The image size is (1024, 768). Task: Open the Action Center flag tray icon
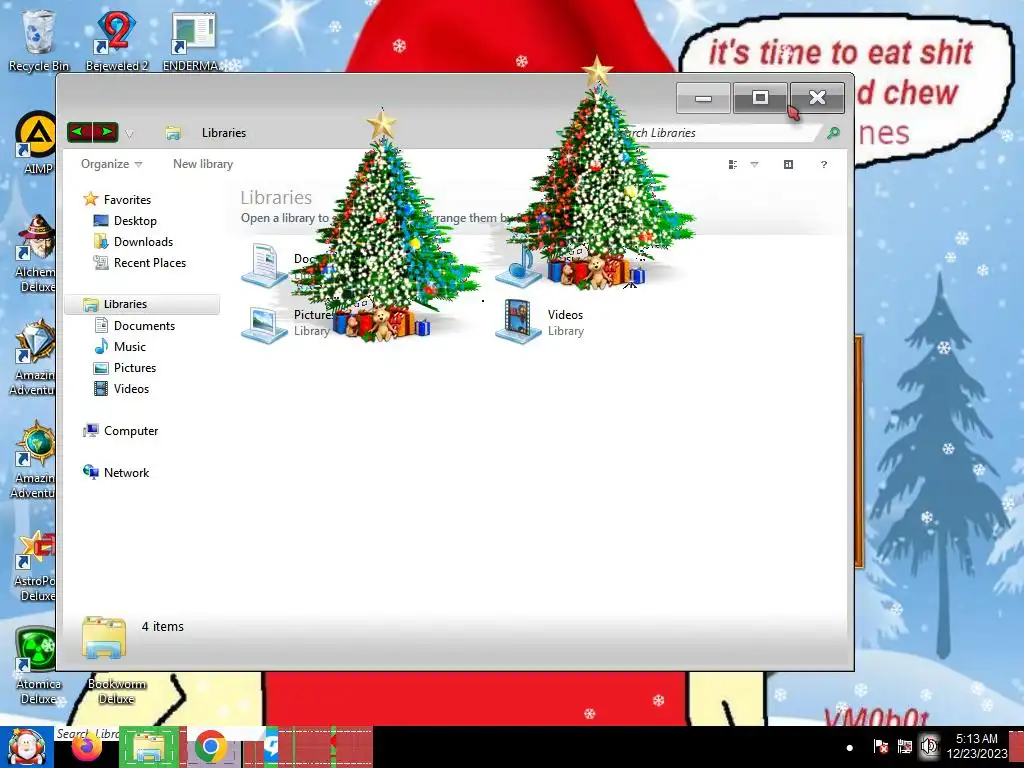(880, 746)
